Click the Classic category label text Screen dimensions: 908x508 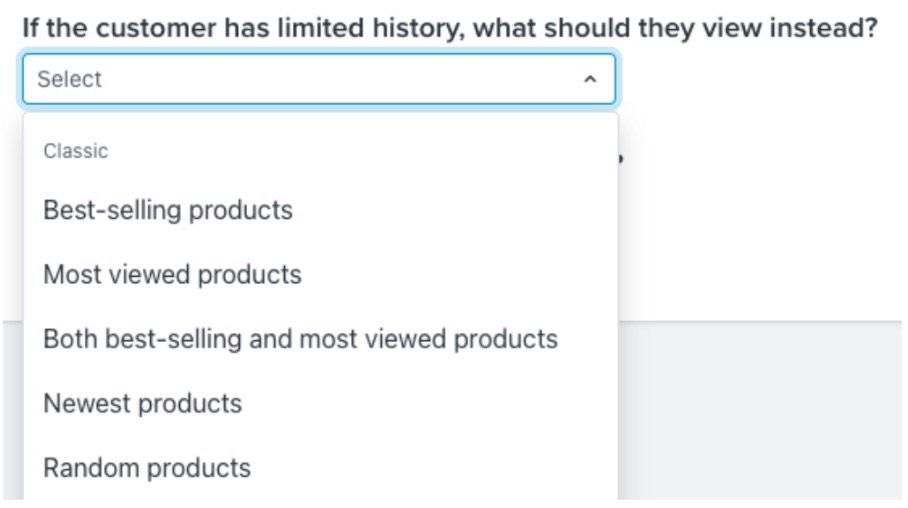(x=75, y=151)
